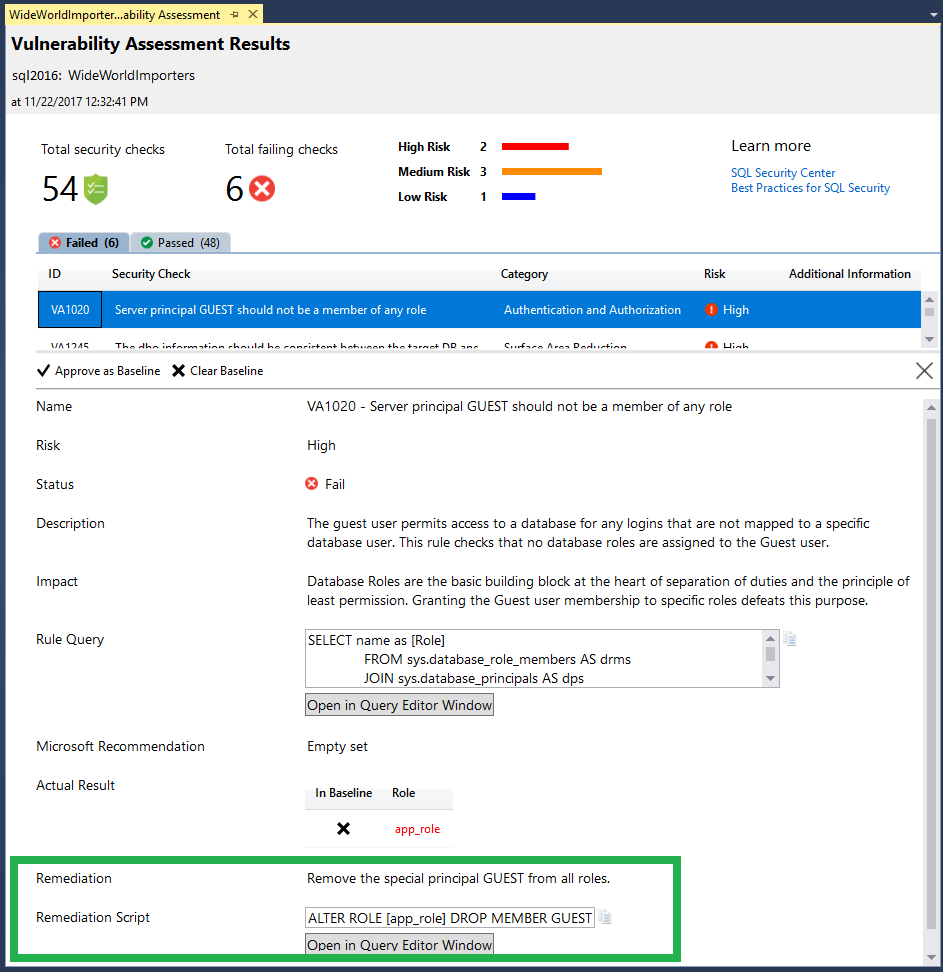Click the Medium Risk orange bar

tap(550, 171)
